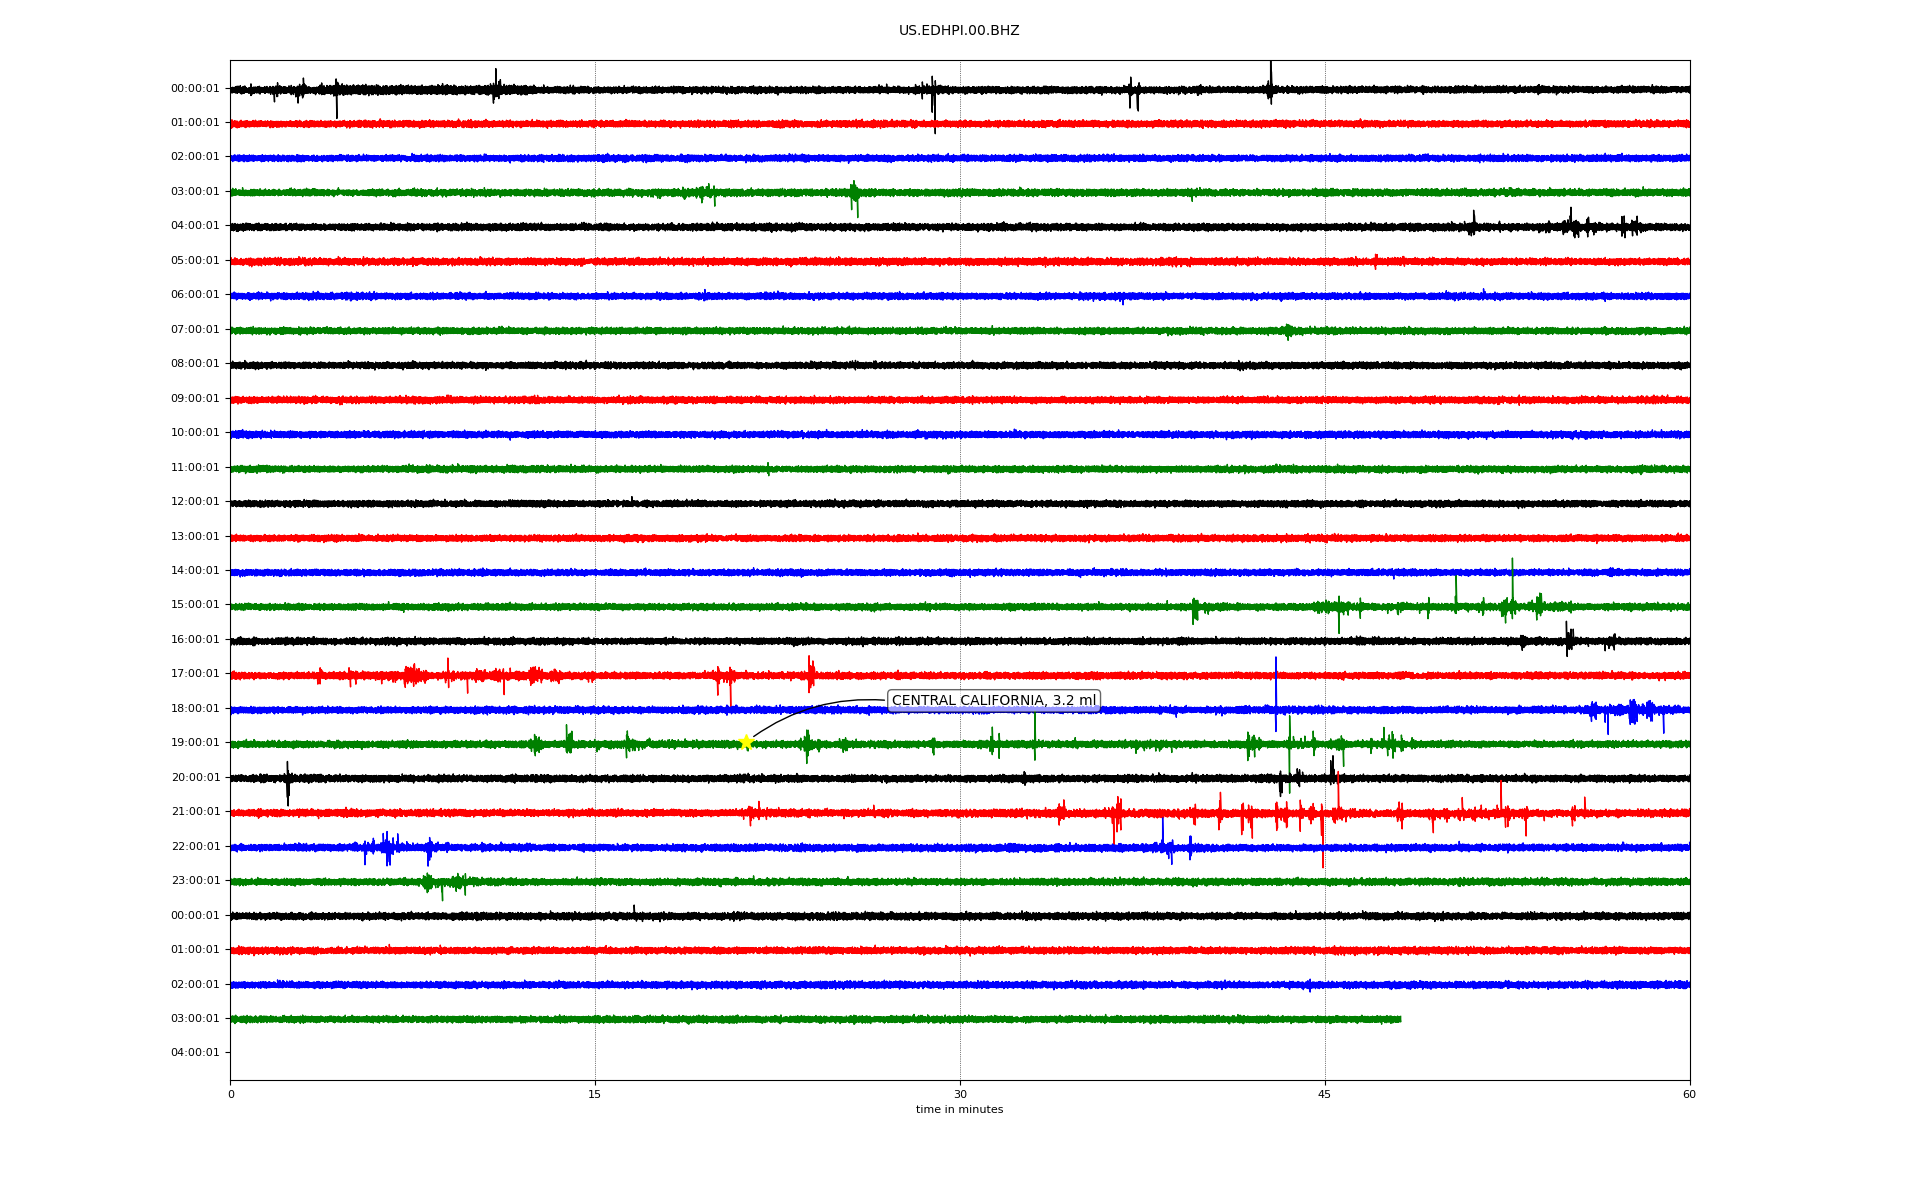Screen dimensions: 1920x1200
Task: Click the 11:00:01 row time label
Action: (195, 468)
